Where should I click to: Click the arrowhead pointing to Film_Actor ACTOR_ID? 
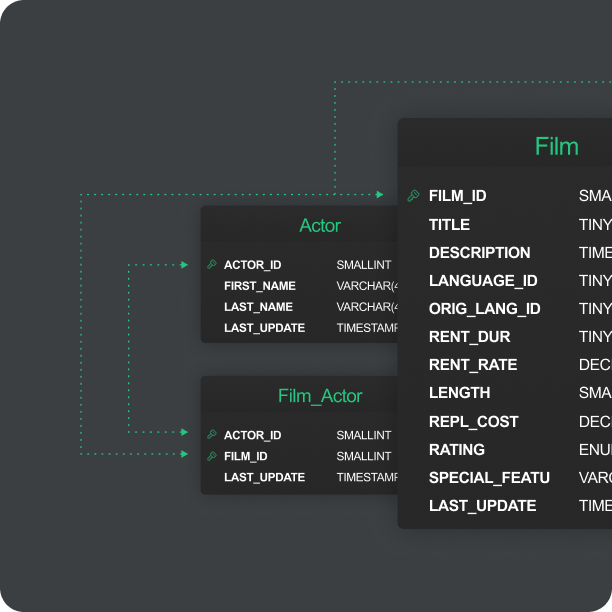coord(184,432)
